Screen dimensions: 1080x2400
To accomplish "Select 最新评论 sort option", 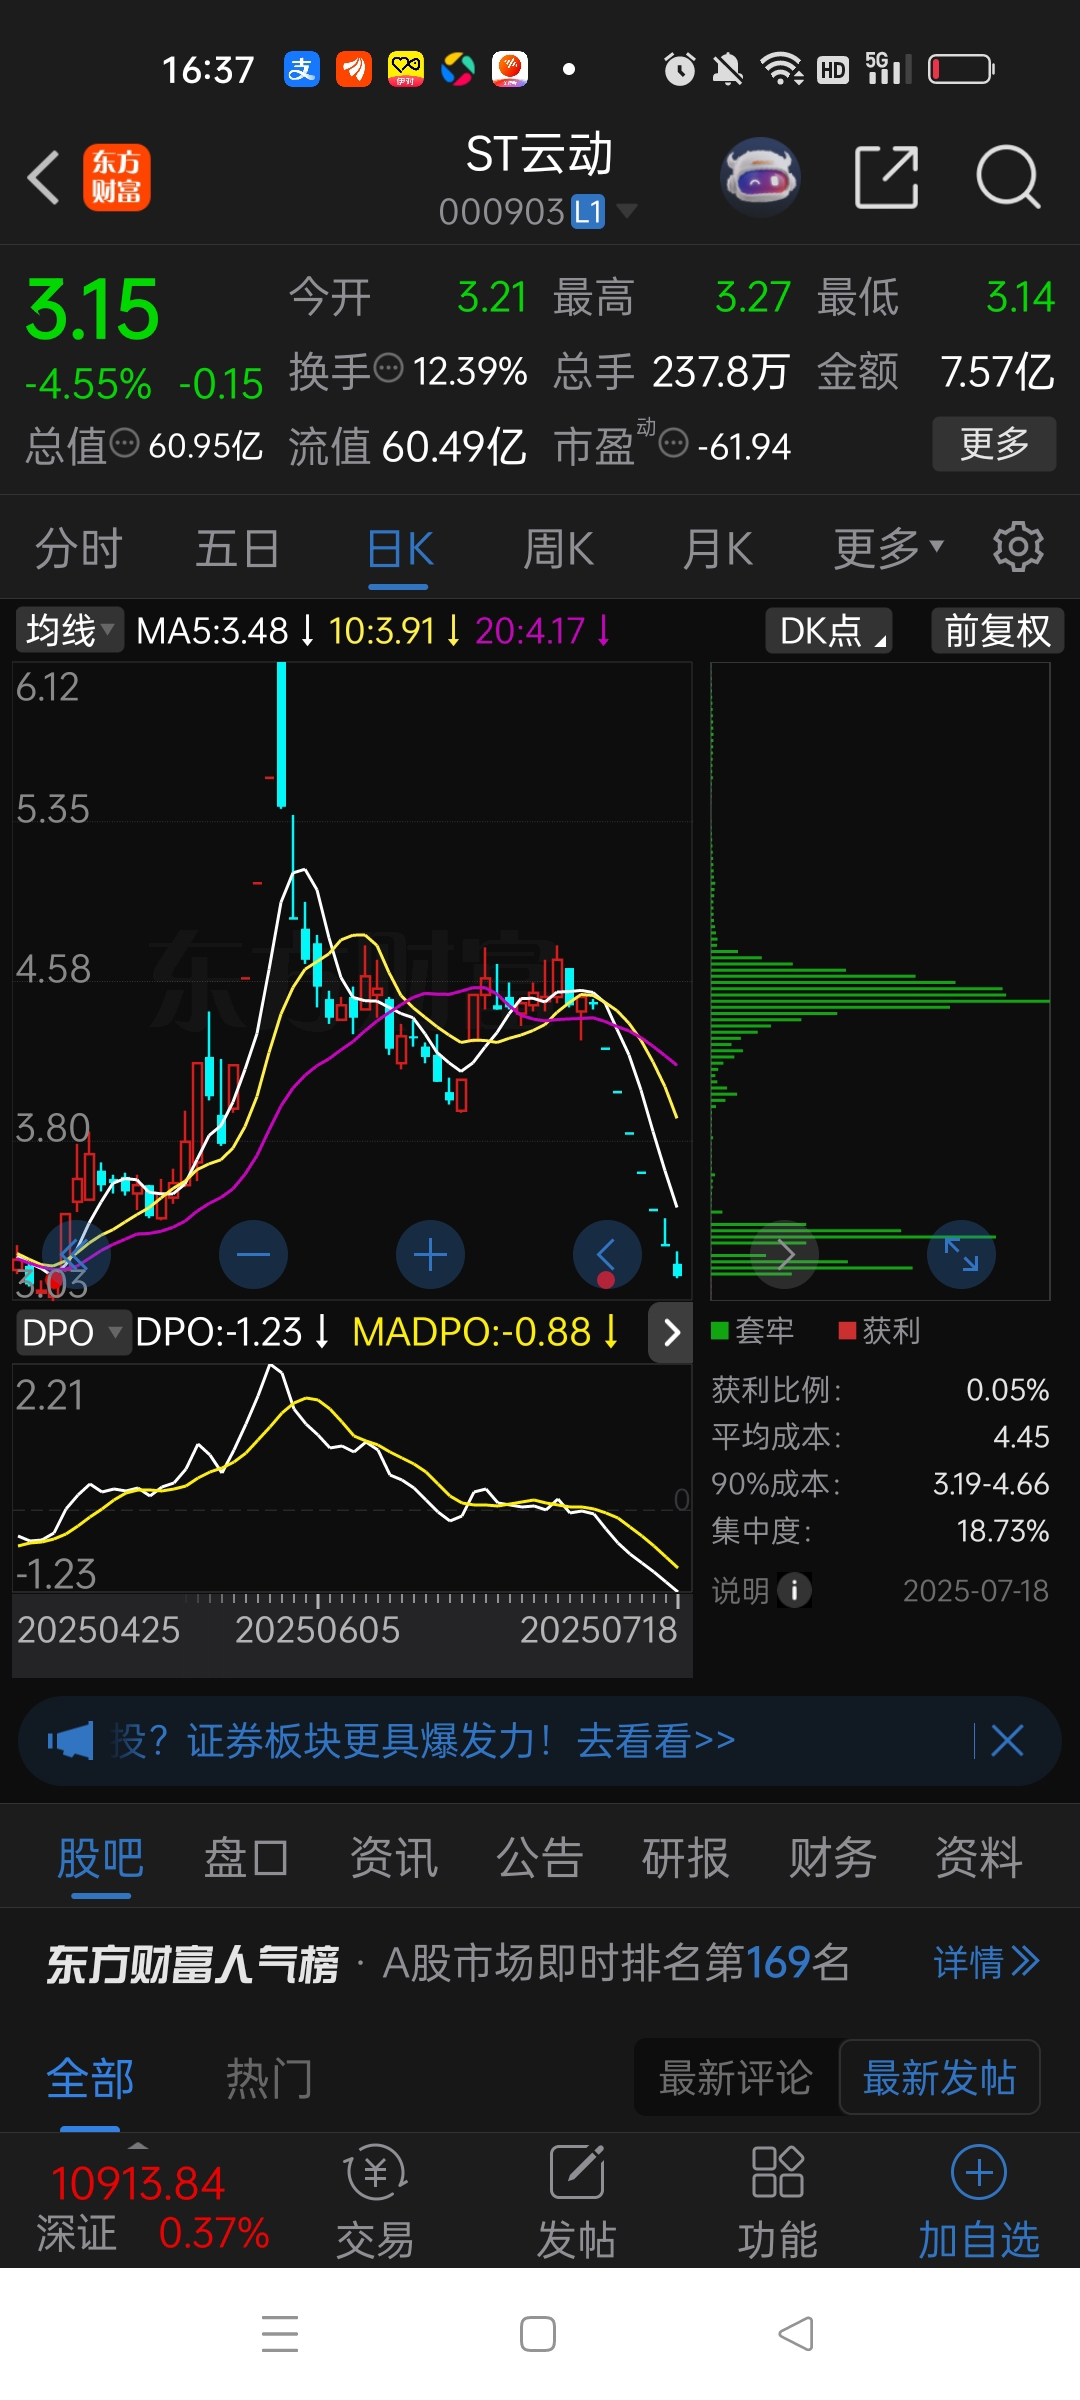I will 736,2077.
